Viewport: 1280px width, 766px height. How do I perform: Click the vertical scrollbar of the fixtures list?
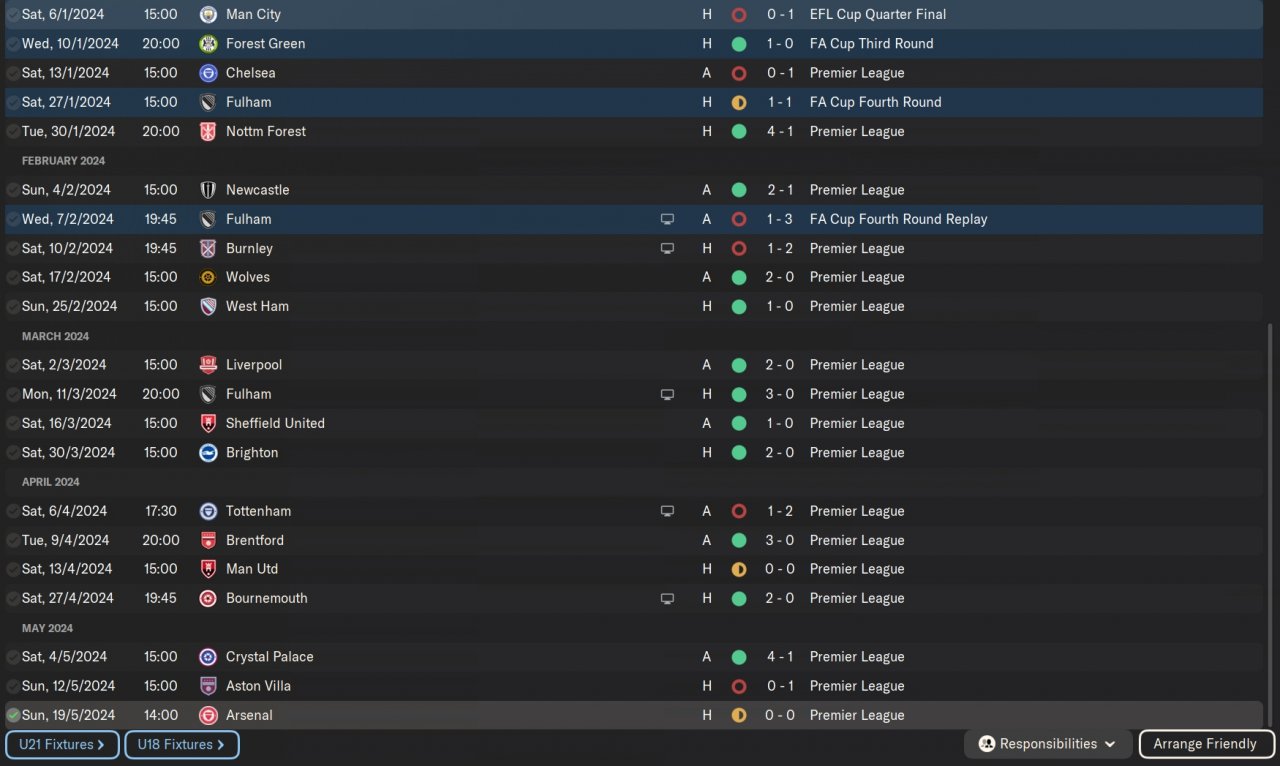1271,520
